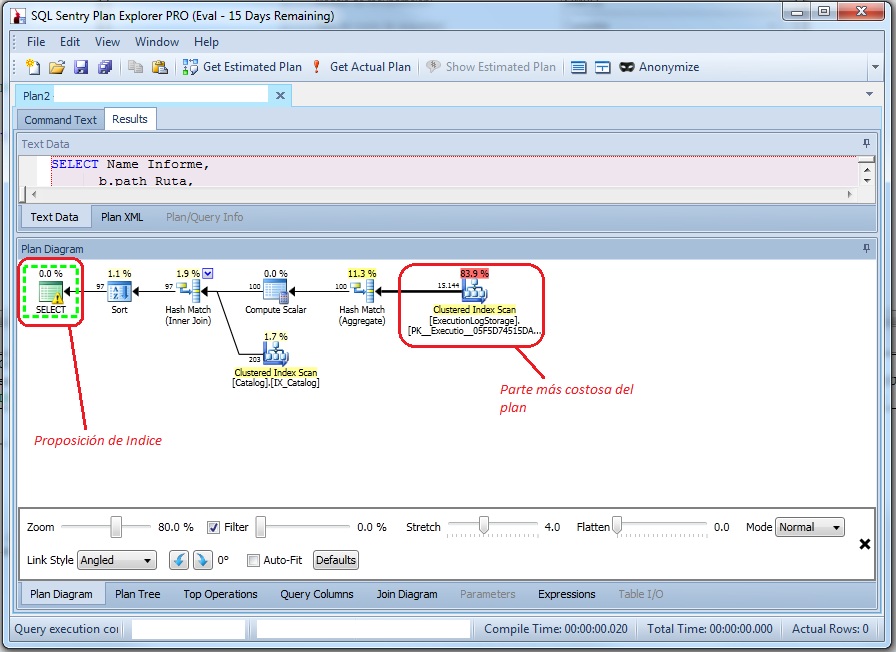This screenshot has height=652, width=896.
Task: Click the Zoom slider handle
Action: coord(117,527)
